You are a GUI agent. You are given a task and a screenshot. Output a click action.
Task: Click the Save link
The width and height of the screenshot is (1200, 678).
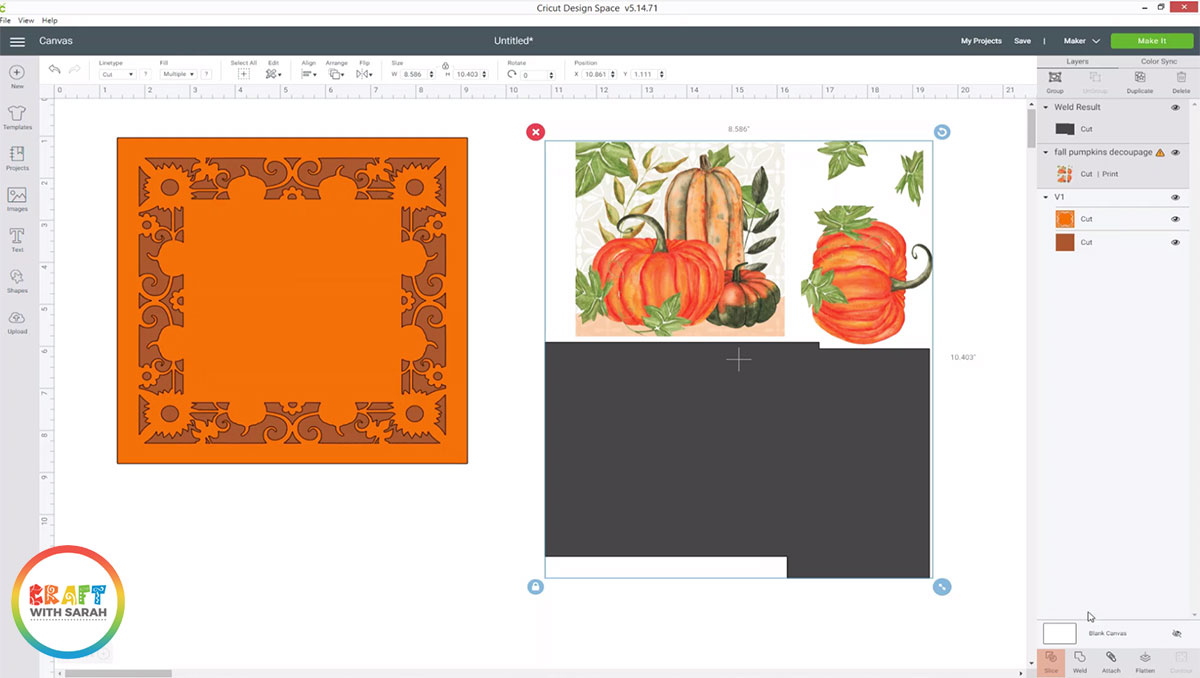click(1022, 41)
